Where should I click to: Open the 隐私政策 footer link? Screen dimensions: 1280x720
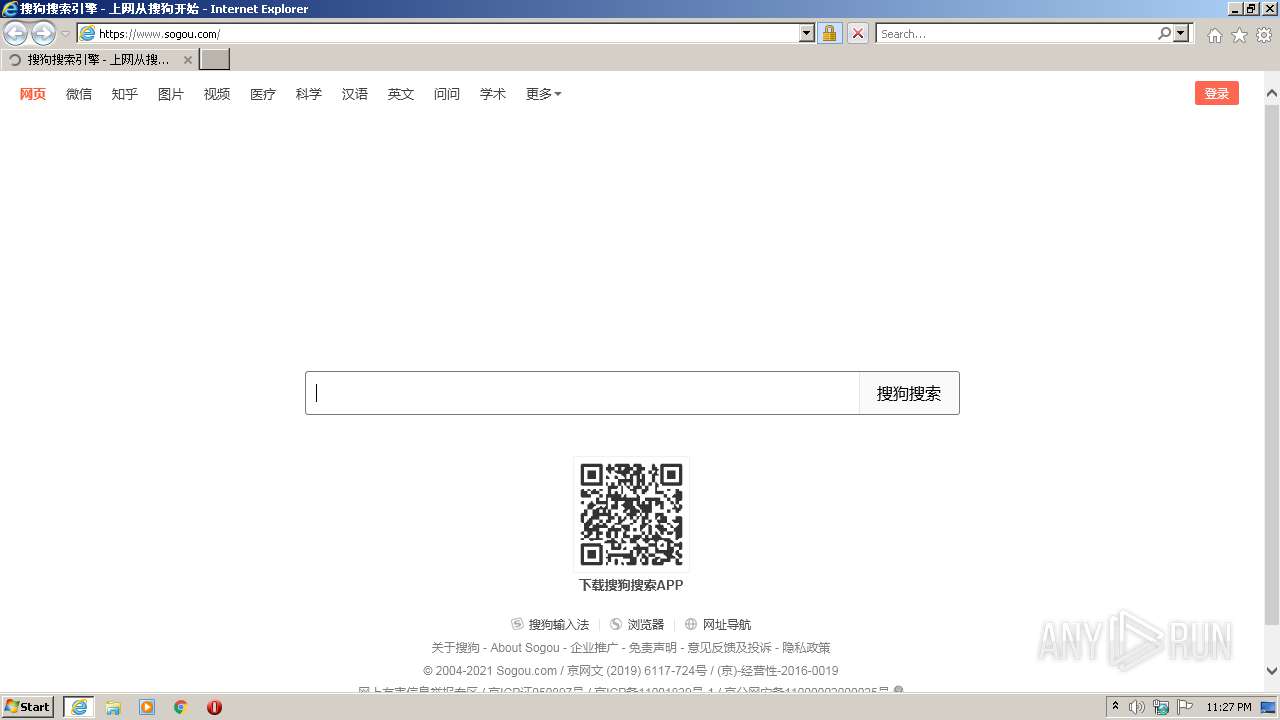806,648
